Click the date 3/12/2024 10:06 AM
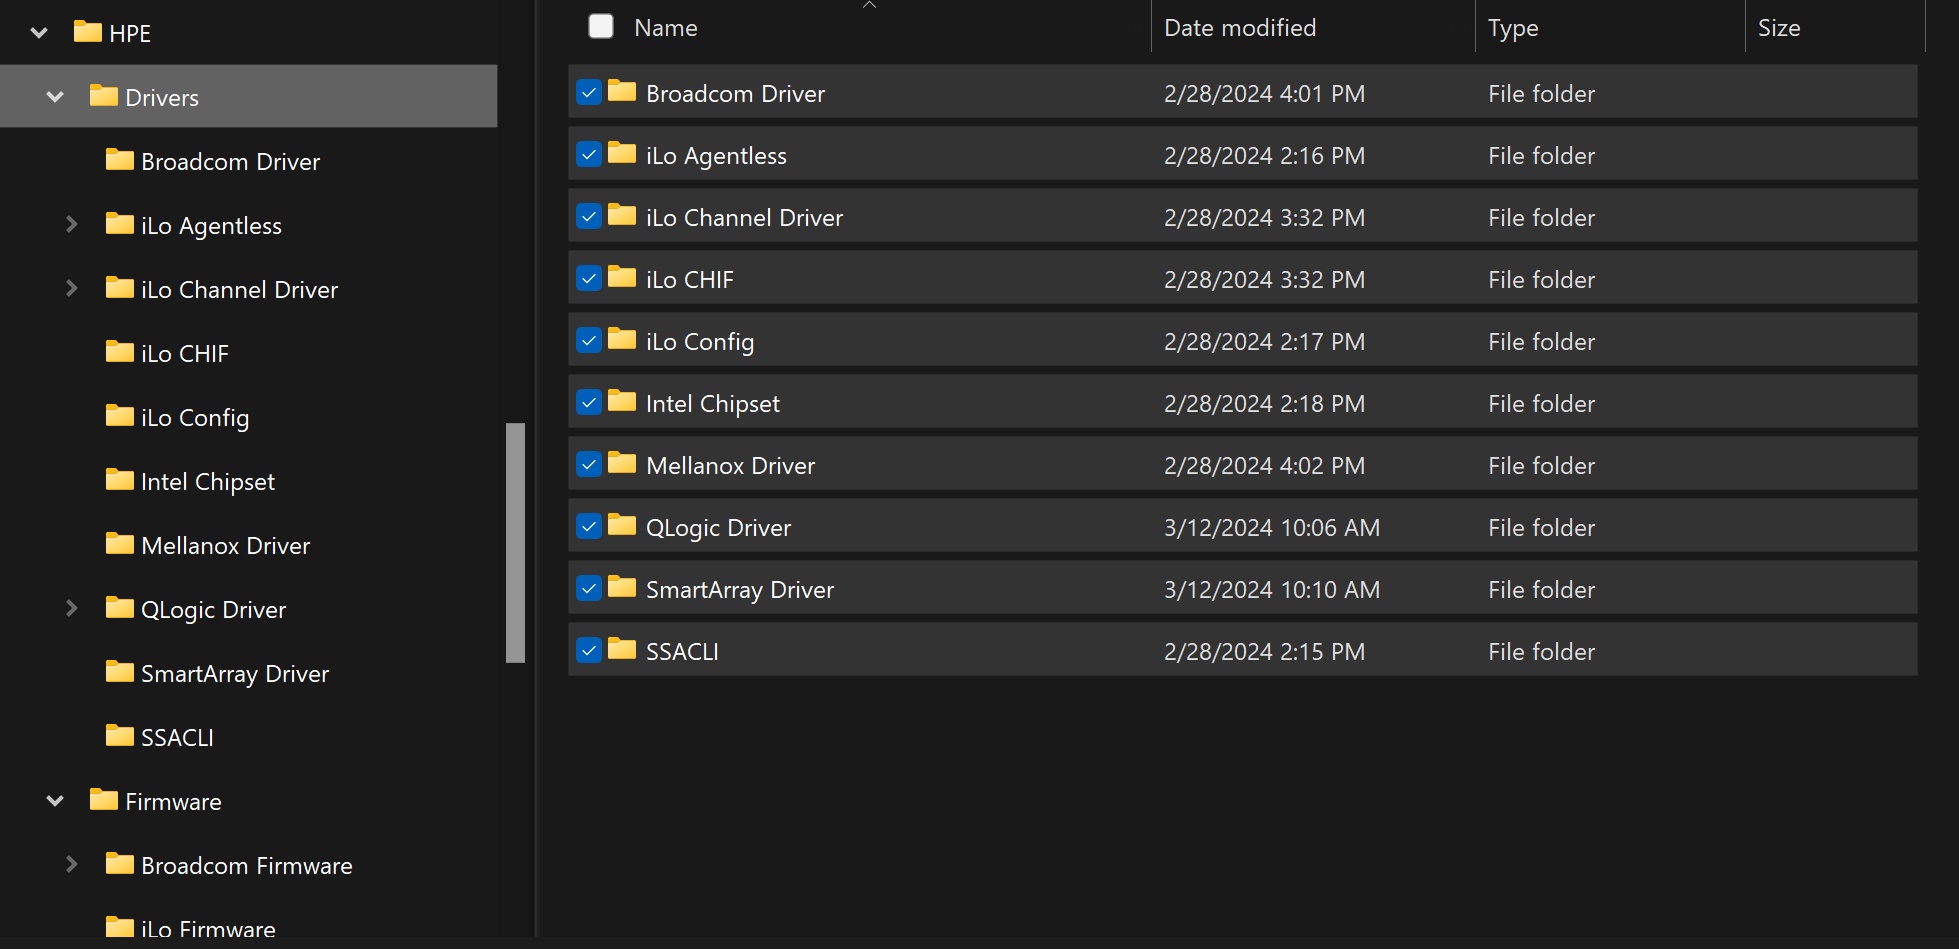This screenshot has height=949, width=1959. [x=1272, y=527]
